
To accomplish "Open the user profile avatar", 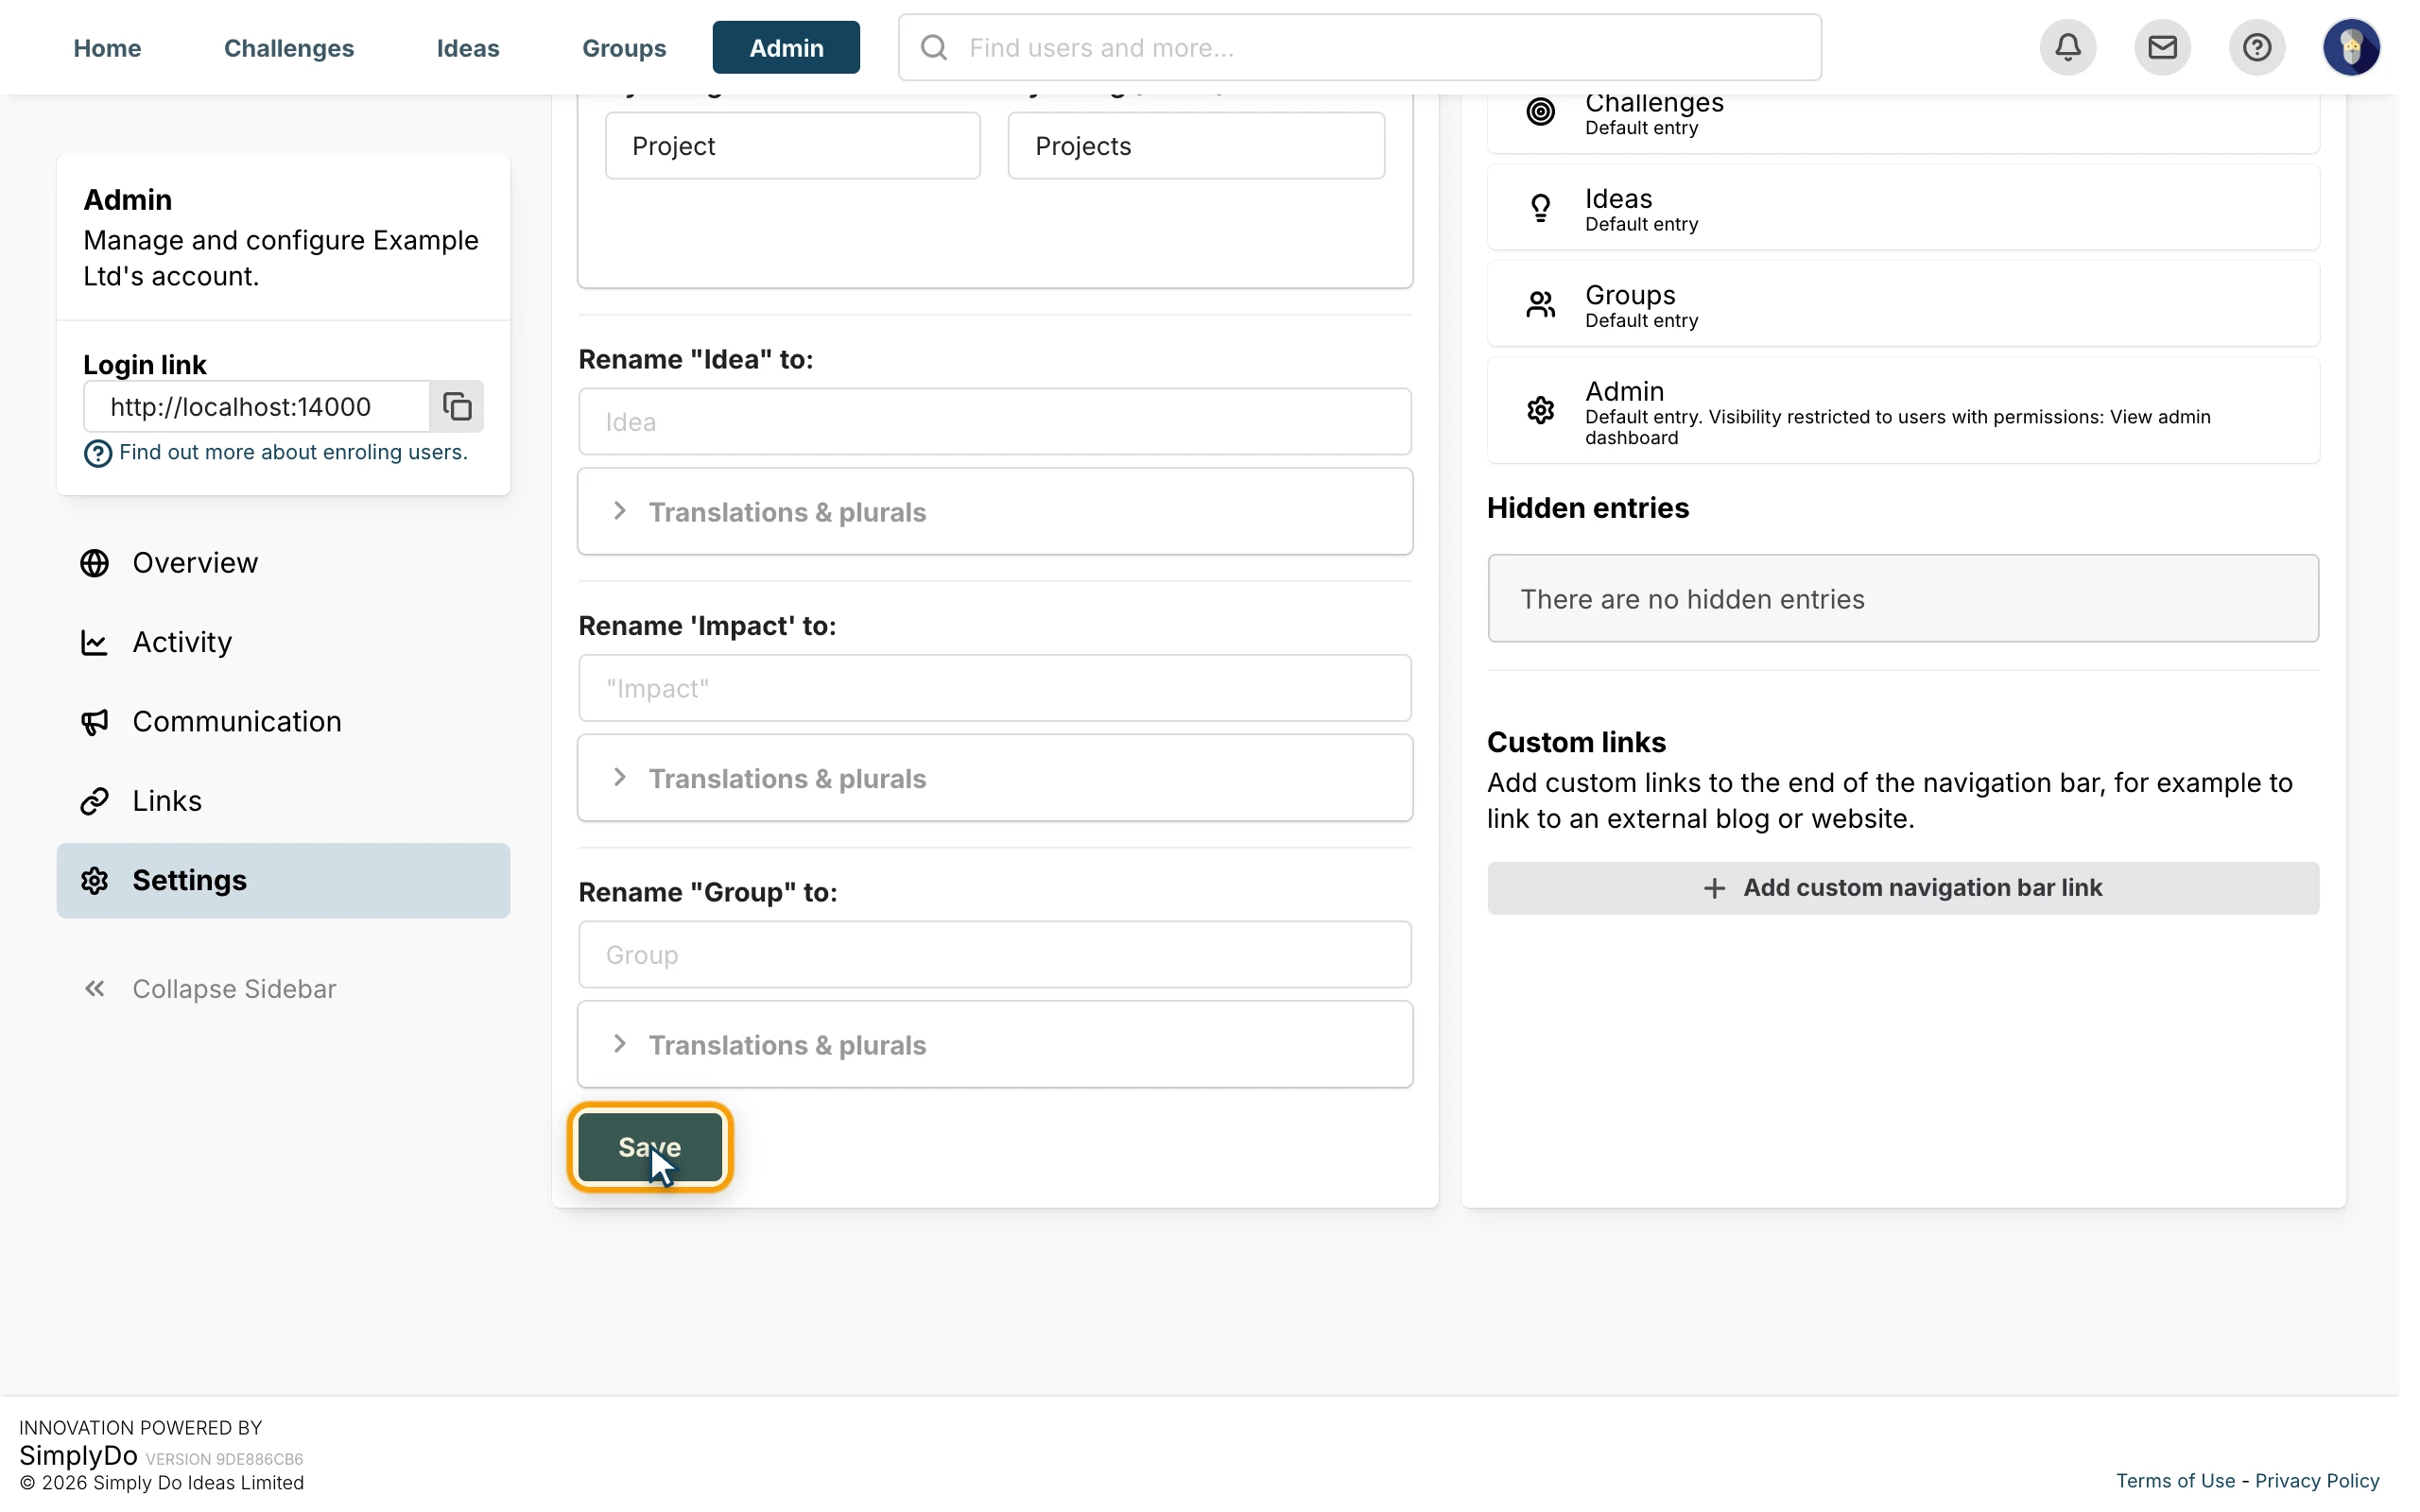I will tap(2351, 47).
